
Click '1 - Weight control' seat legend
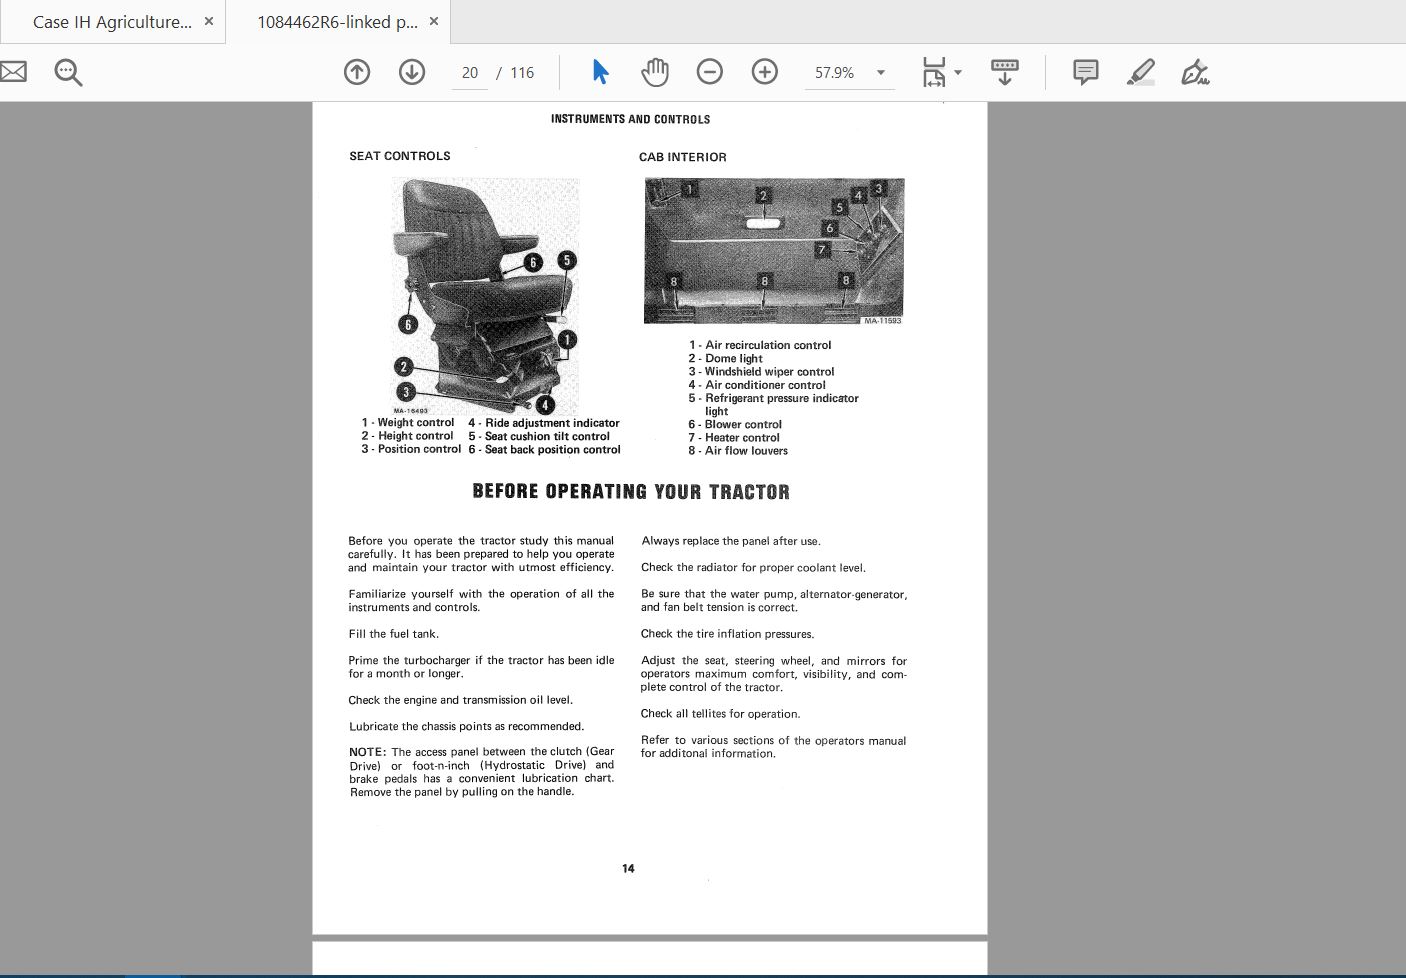[x=408, y=423]
